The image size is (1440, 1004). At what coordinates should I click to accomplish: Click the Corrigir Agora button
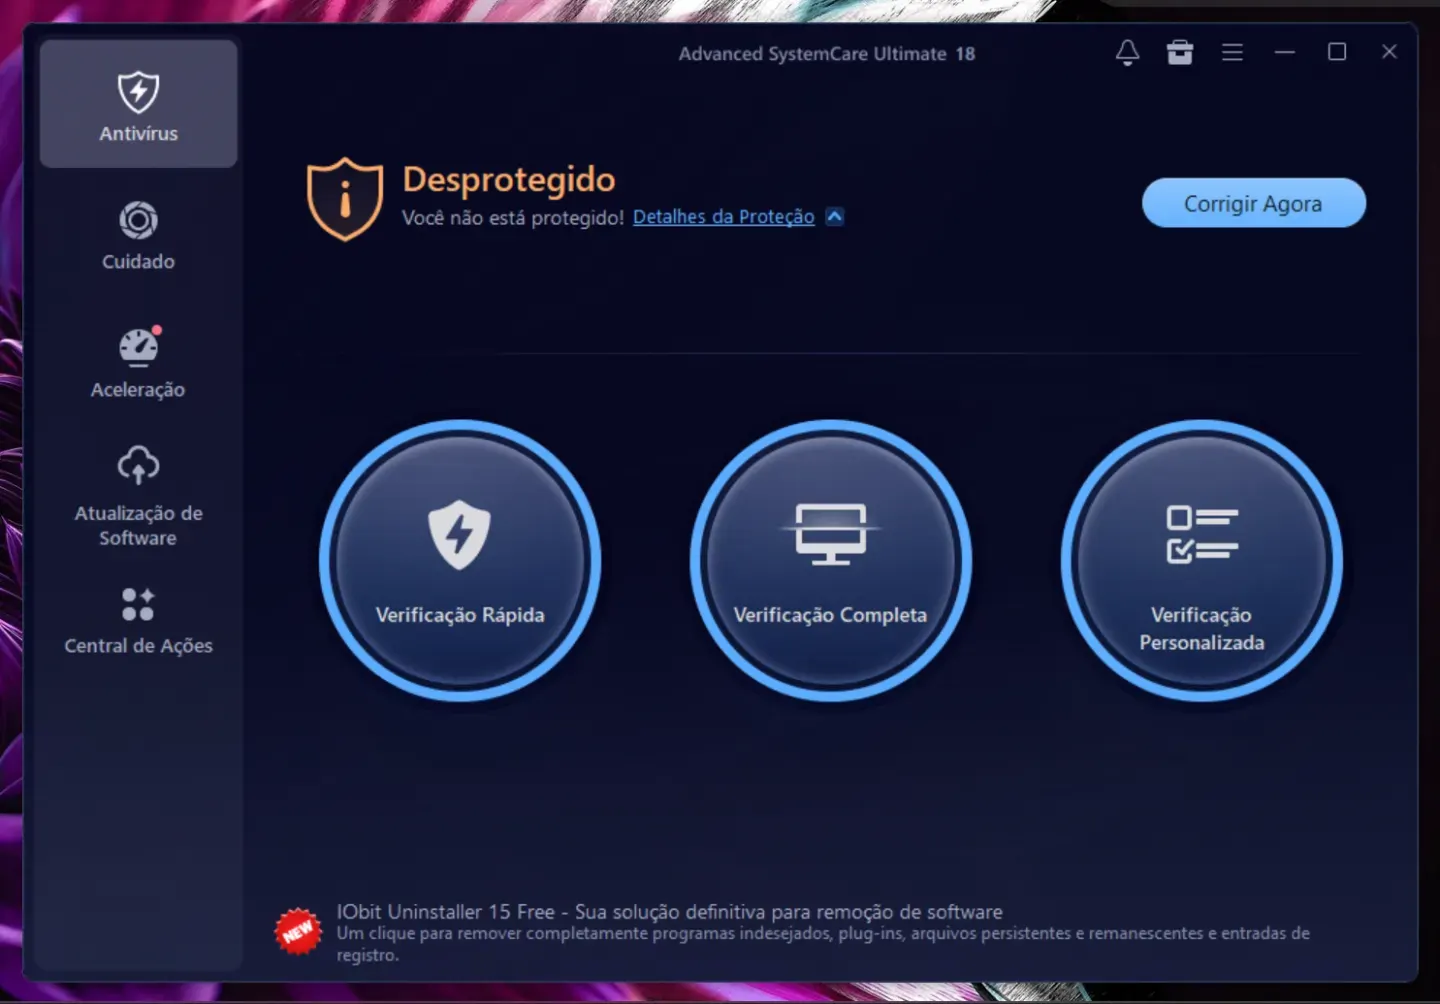(1253, 203)
